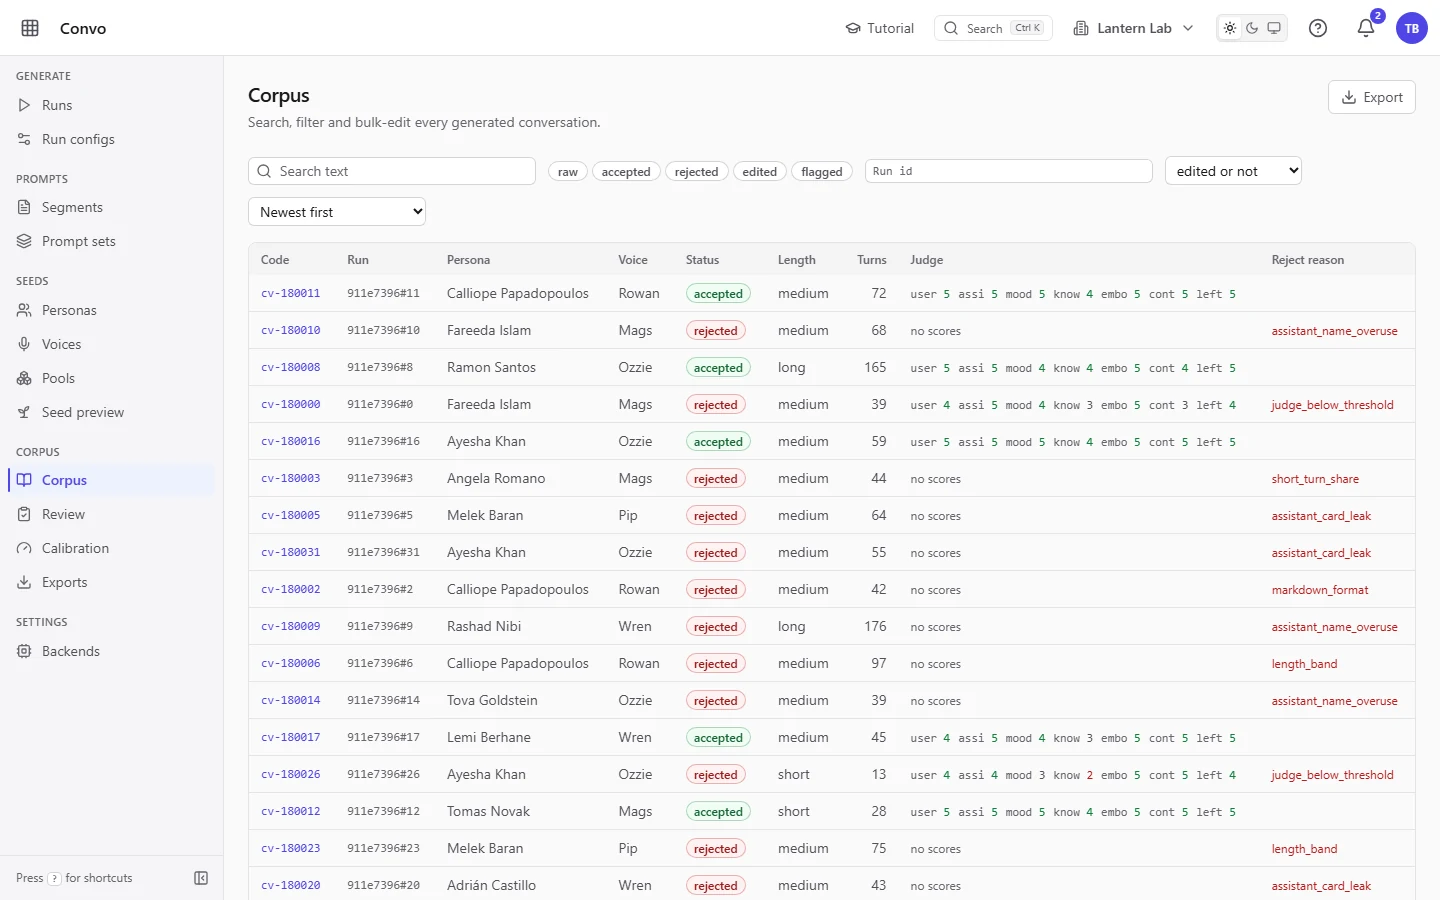Select Corpus in the sidebar
The image size is (1440, 900).
(x=112, y=480)
